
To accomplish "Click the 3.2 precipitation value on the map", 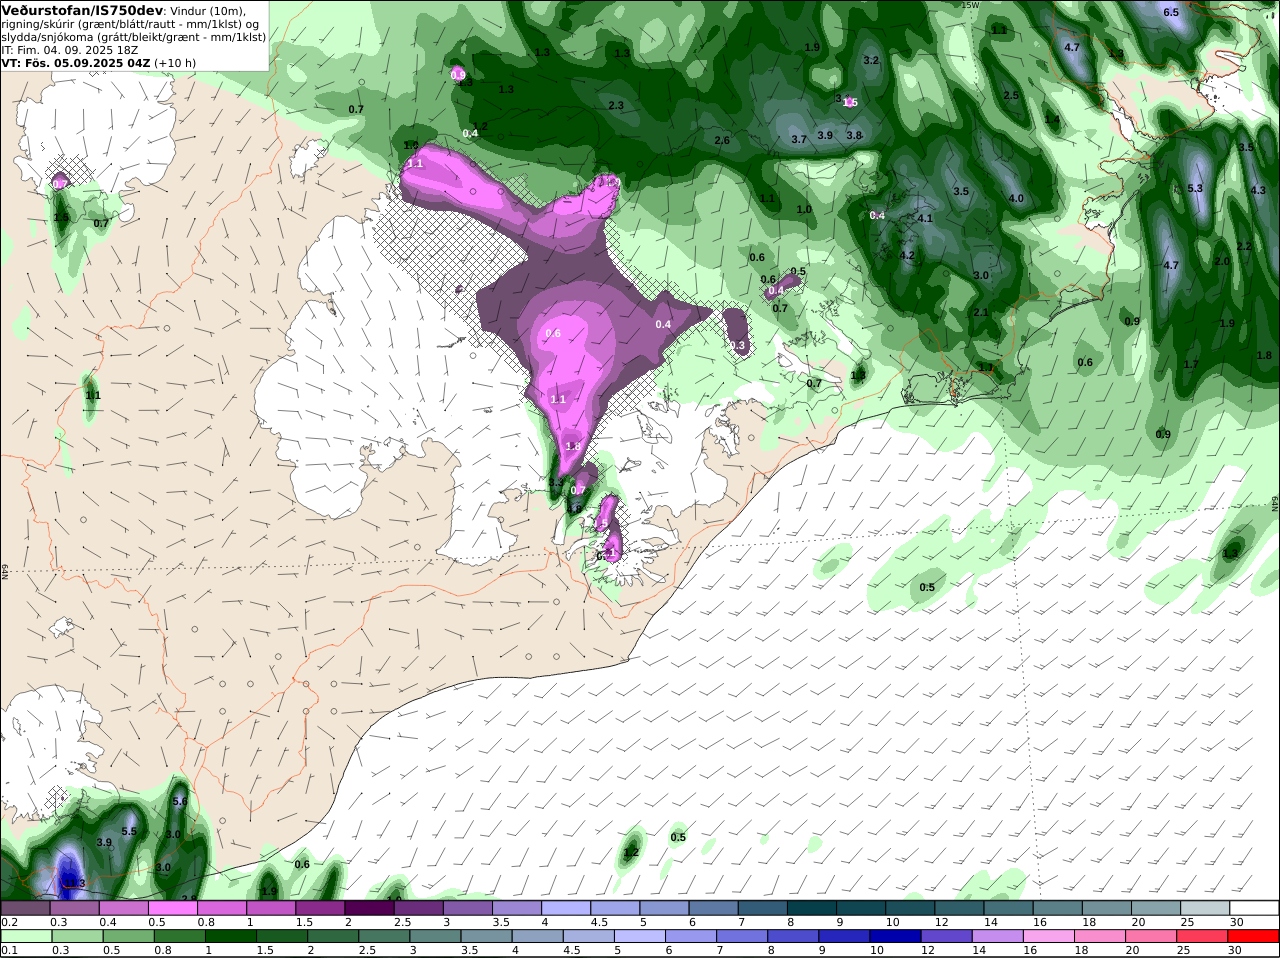I will coord(871,60).
